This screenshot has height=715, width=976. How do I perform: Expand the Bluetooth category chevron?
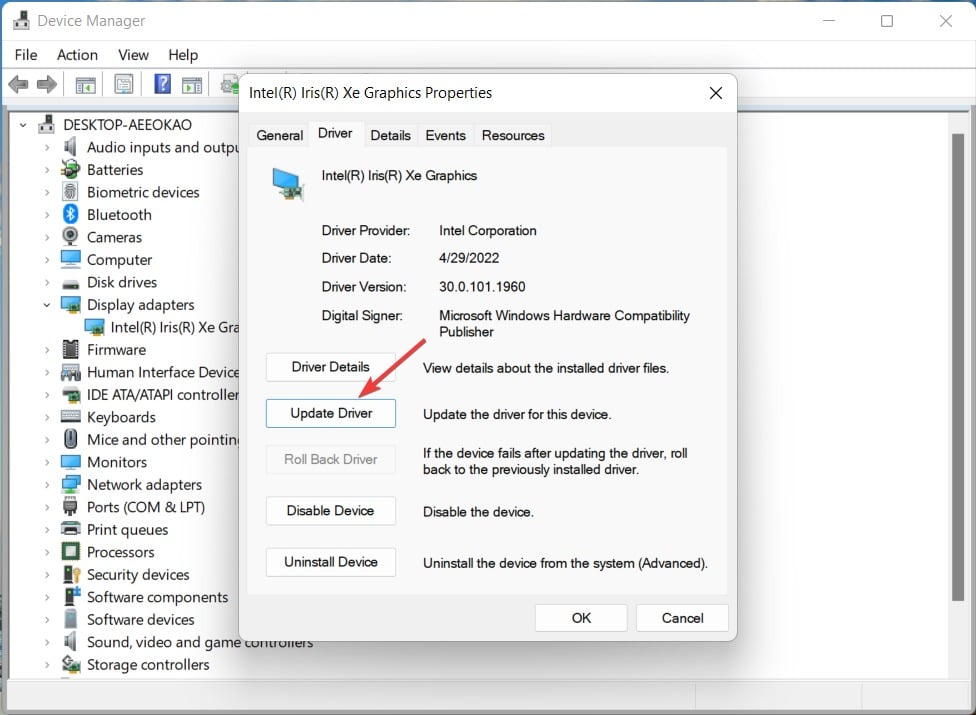tap(47, 215)
